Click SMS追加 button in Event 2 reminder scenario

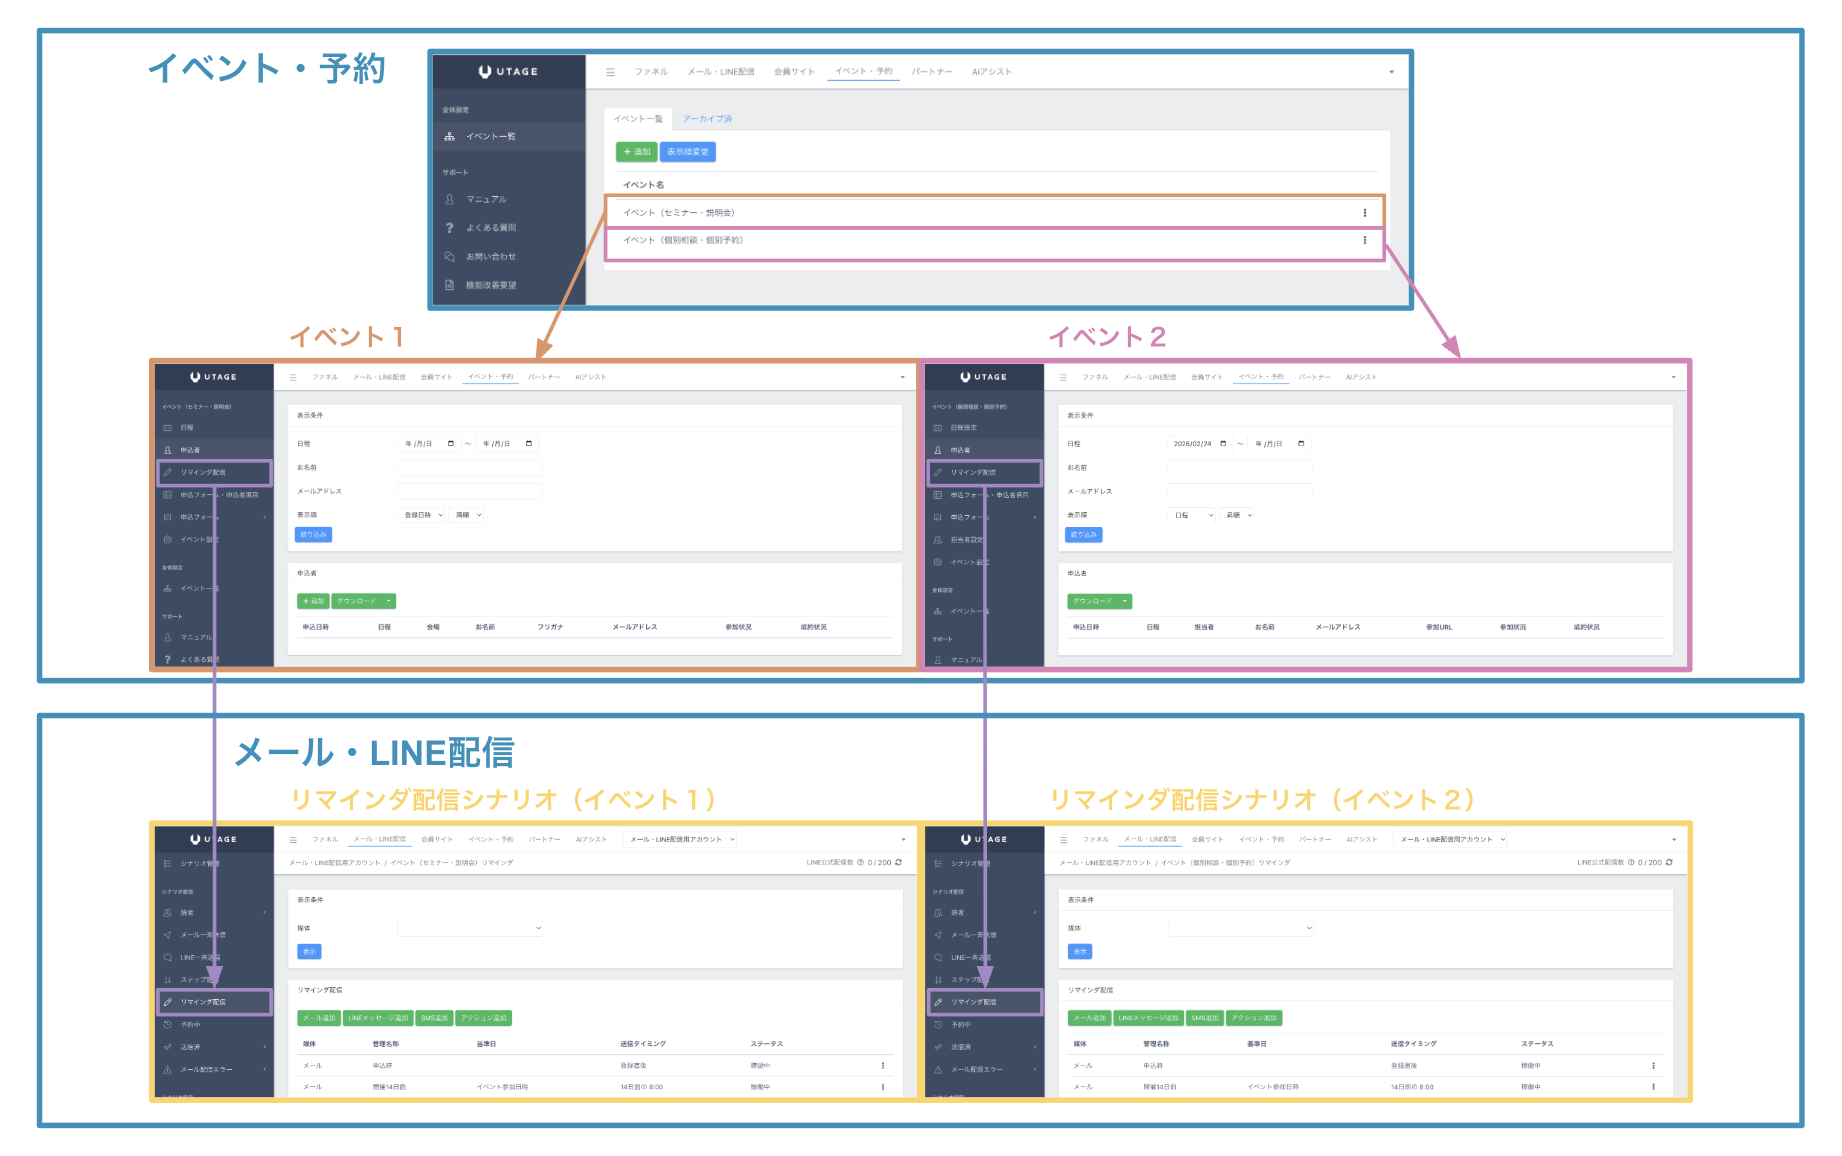[1205, 1018]
